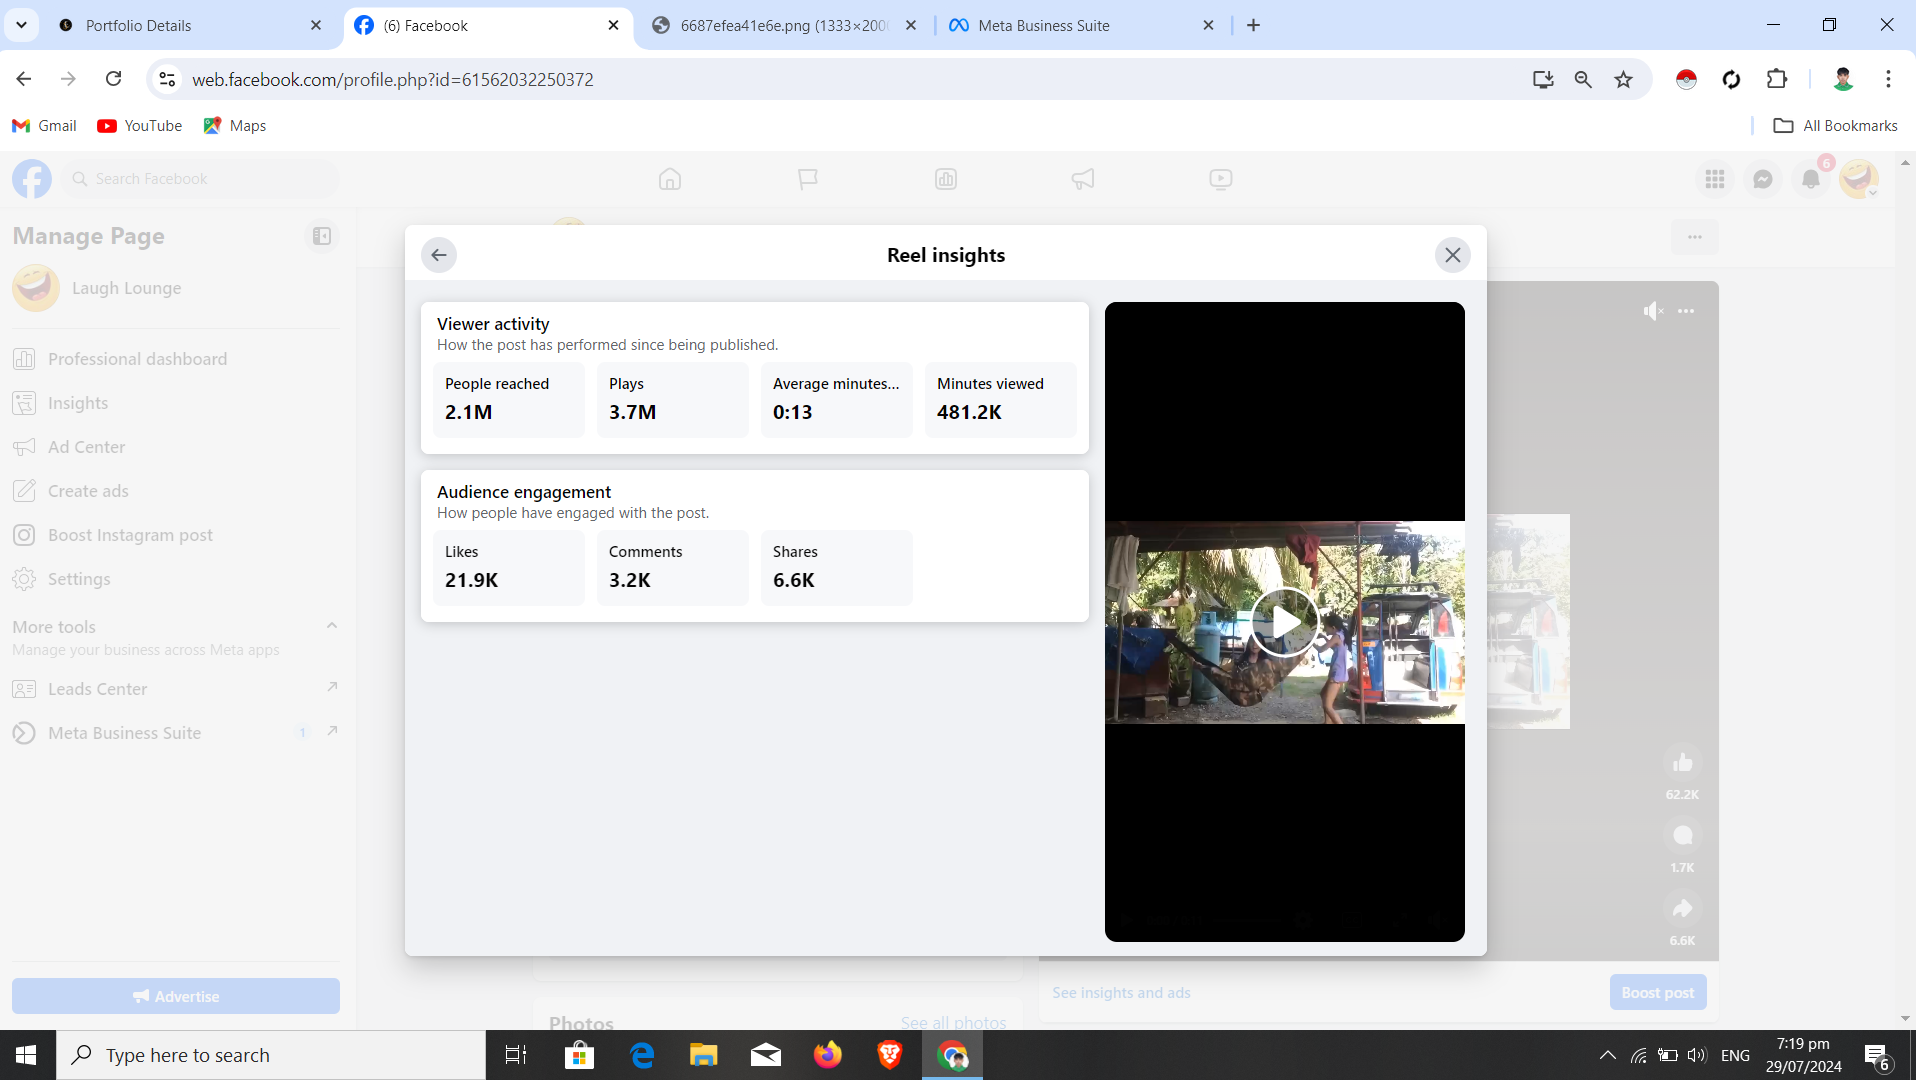
Task: Open the Facebook menu grid icon
Action: (1715, 179)
